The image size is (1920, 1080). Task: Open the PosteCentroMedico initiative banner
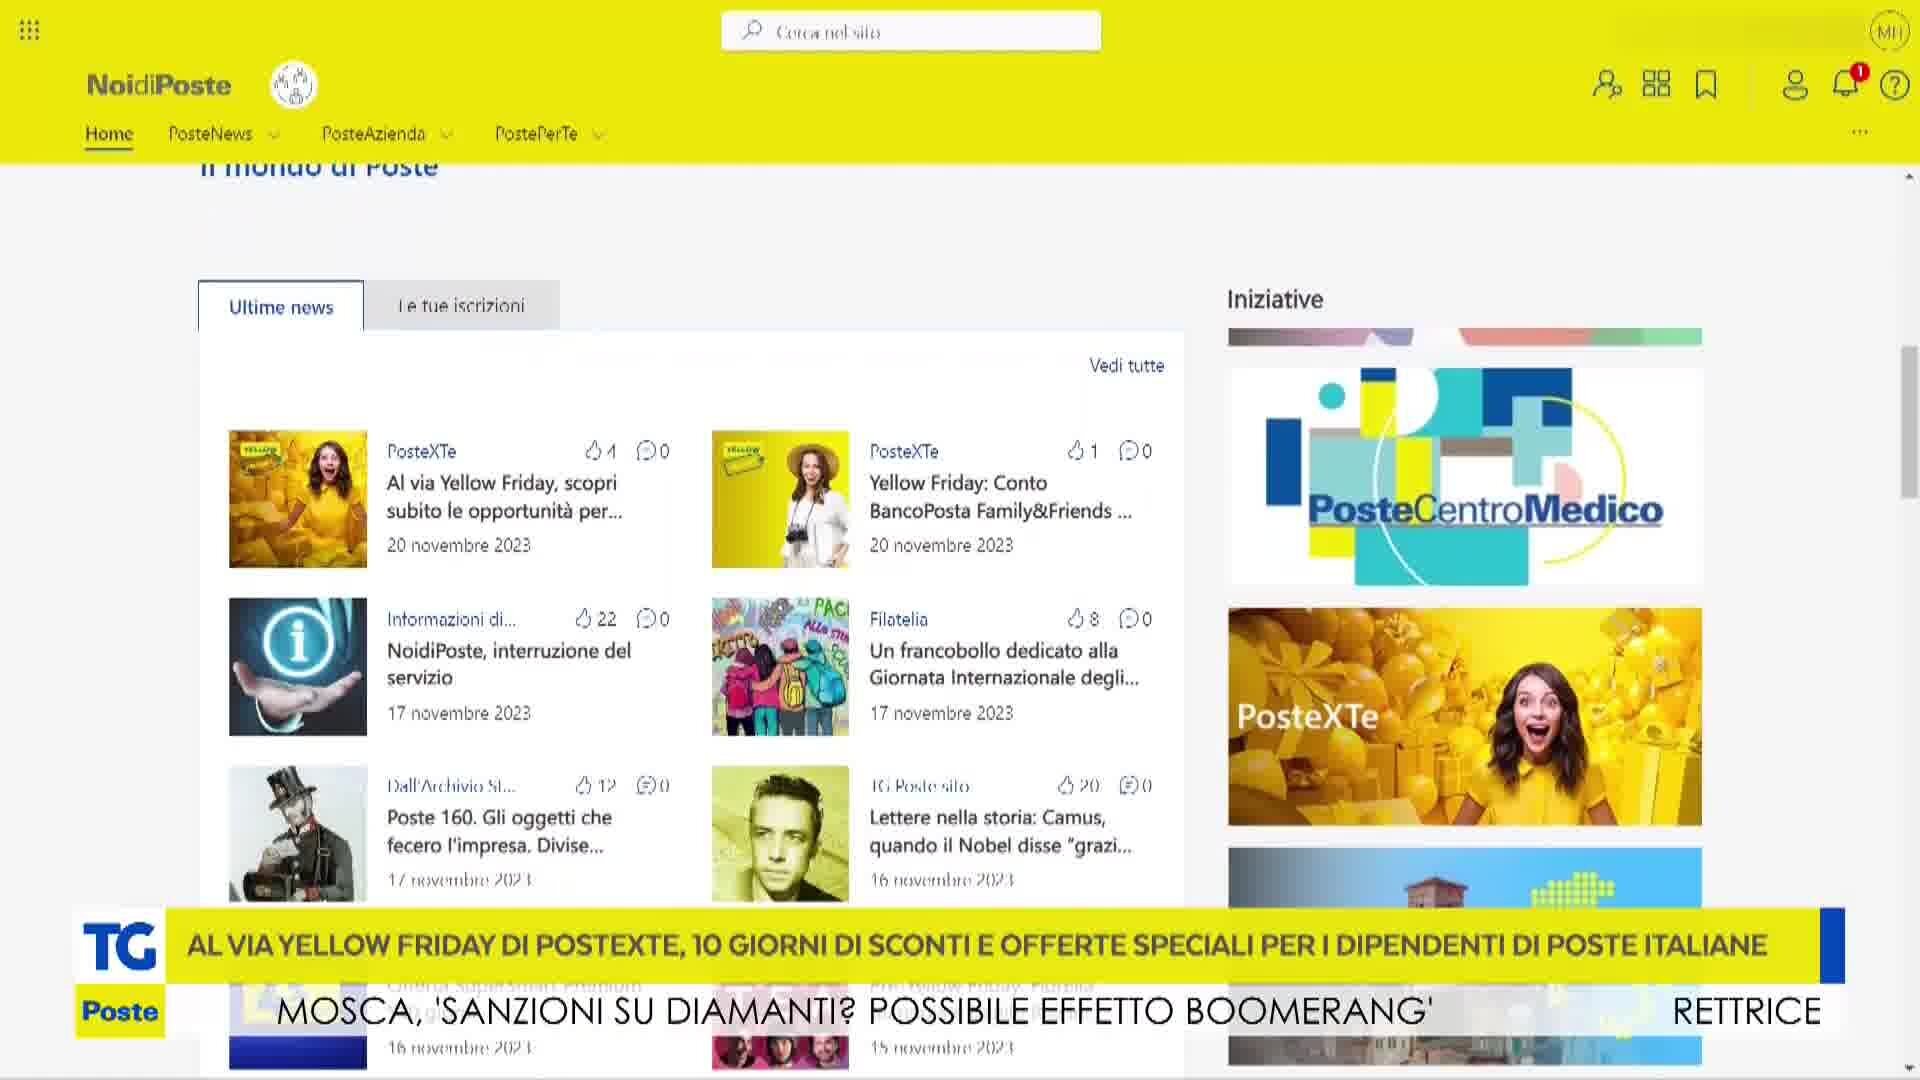coord(1464,476)
